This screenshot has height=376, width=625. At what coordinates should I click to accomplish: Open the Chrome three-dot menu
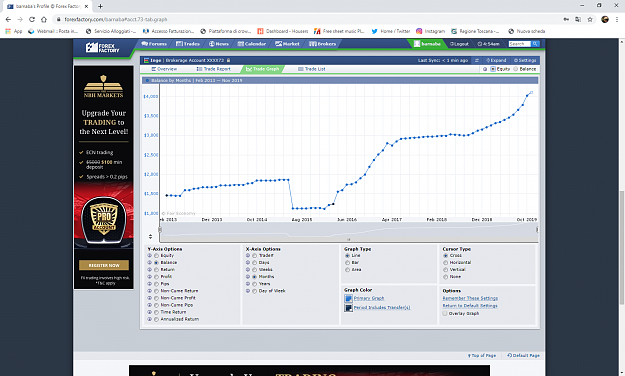click(617, 19)
